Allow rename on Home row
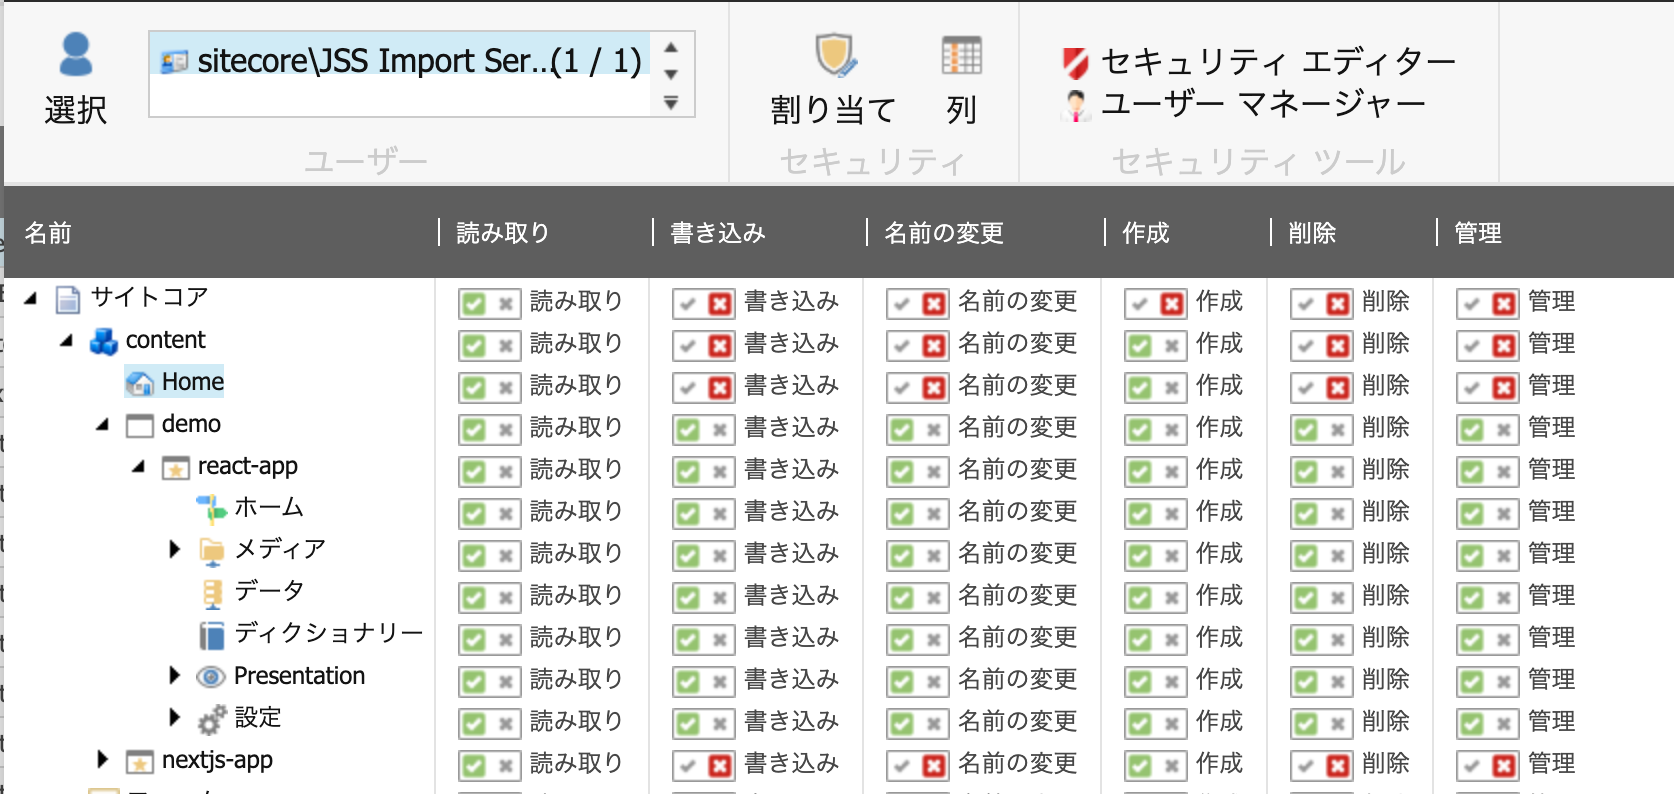1674x794 pixels. click(902, 388)
